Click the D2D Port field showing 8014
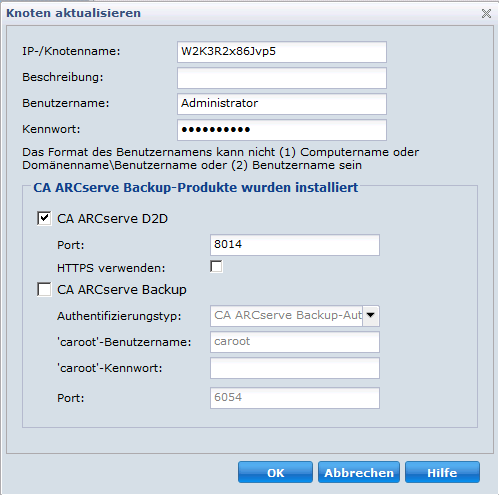 coord(295,245)
